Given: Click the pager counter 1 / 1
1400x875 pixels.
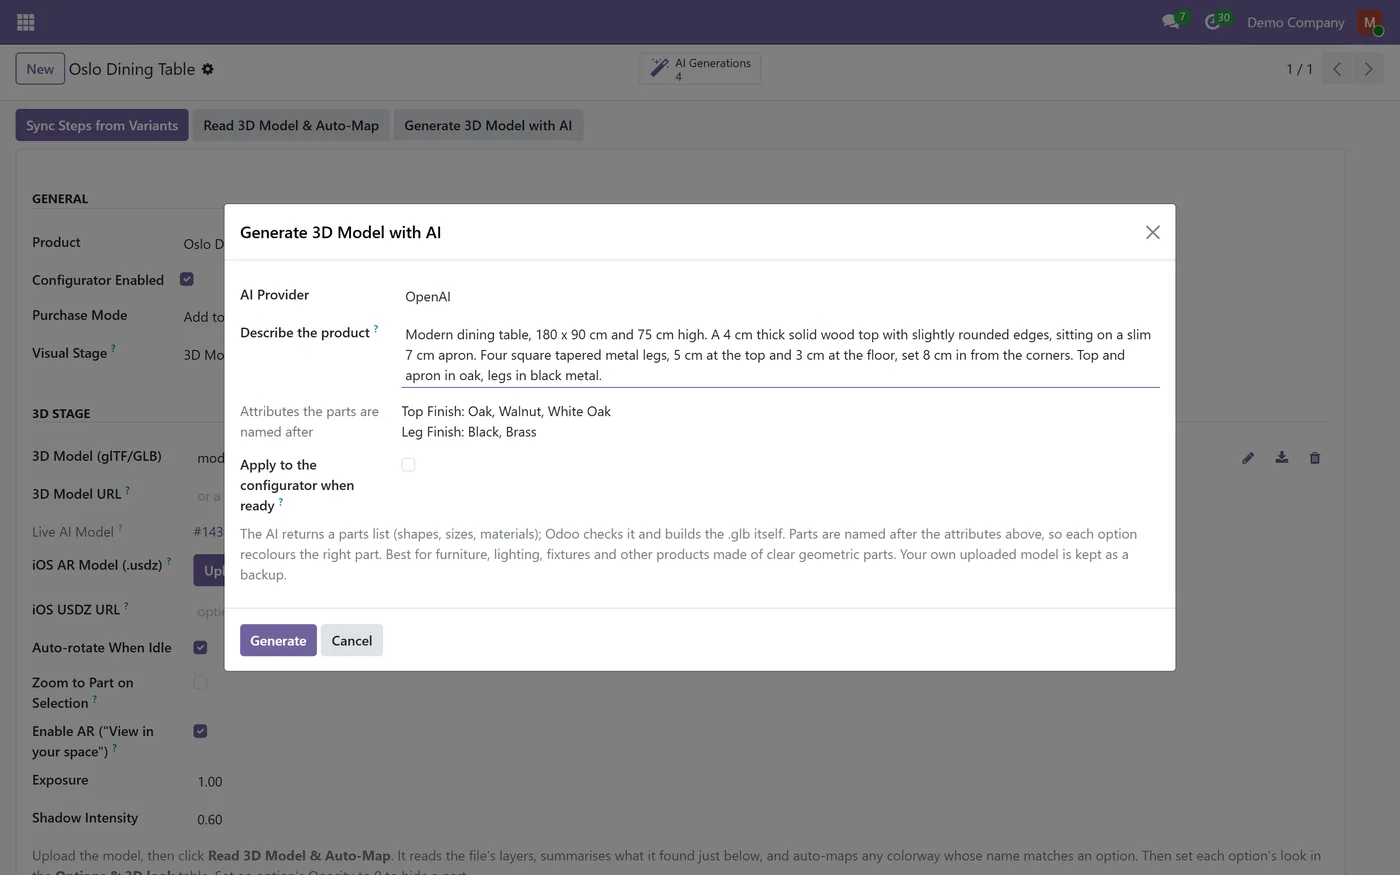Looking at the screenshot, I should tap(1299, 69).
